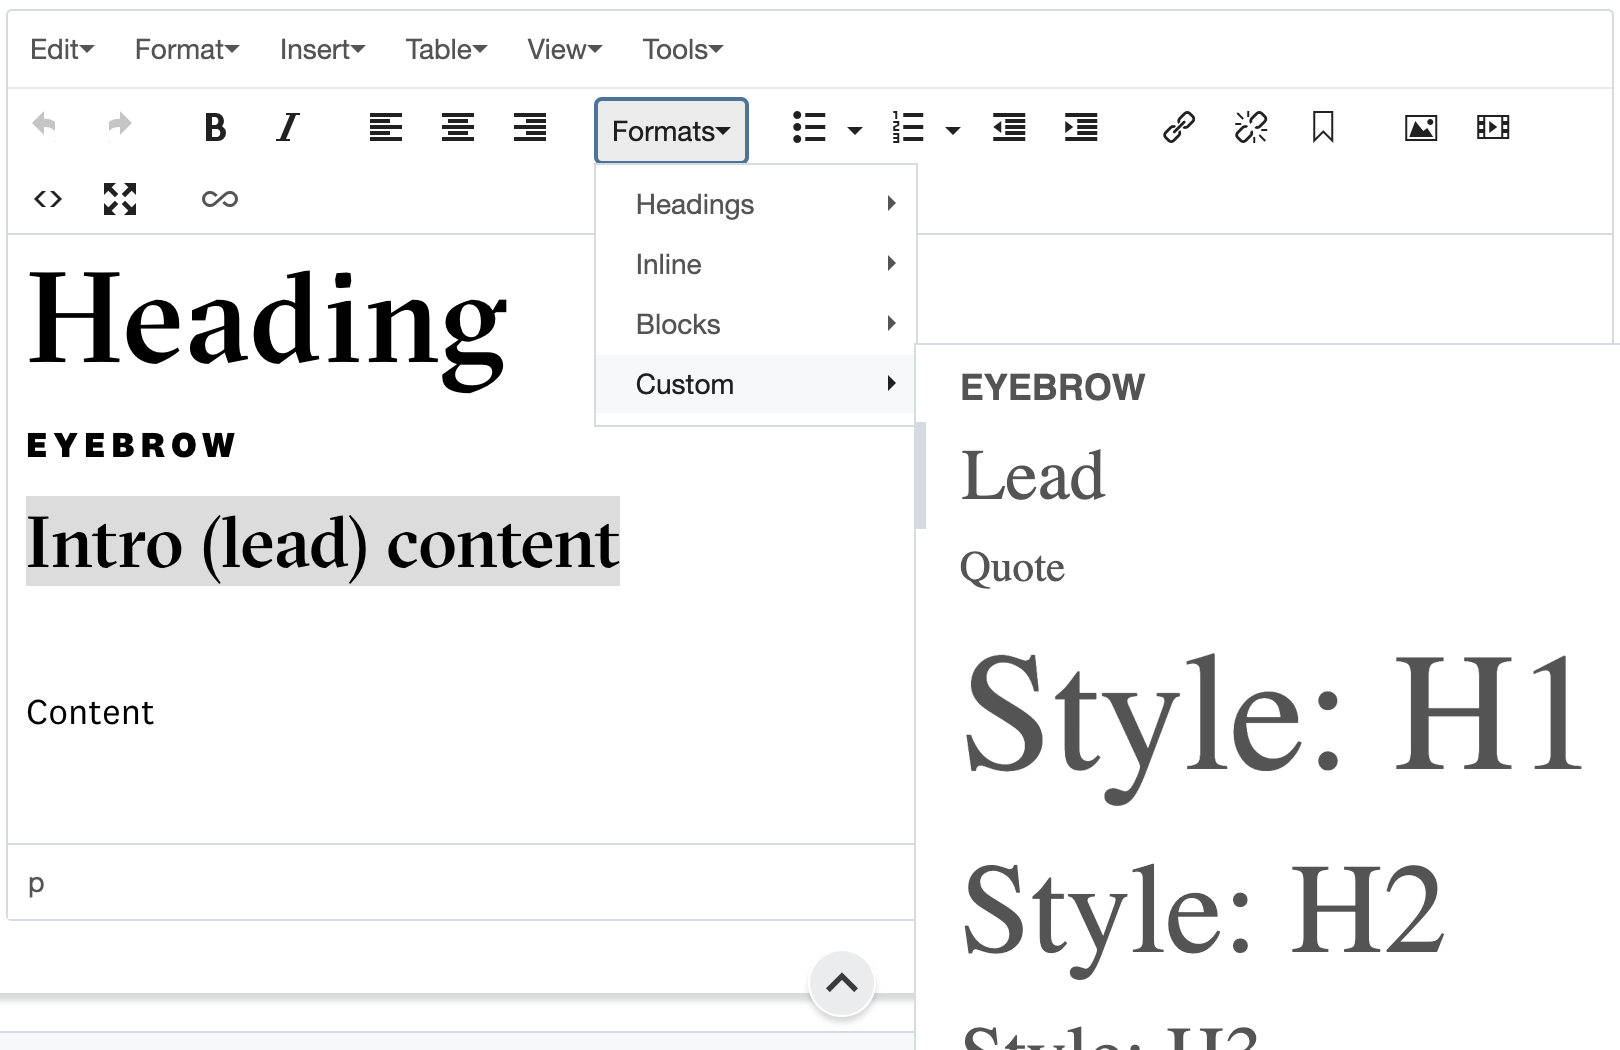Viewport: 1620px width, 1050px height.
Task: Toggle the bulleted list
Action: pos(808,128)
